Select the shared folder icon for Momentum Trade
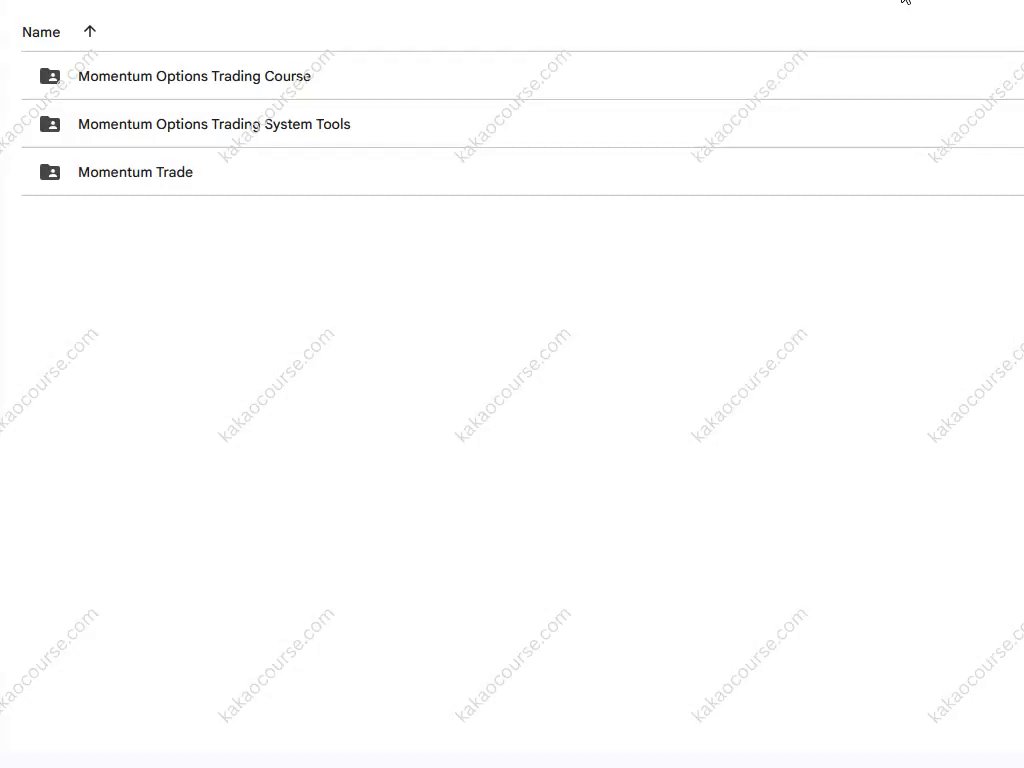This screenshot has width=1024, height=768. 50,172
